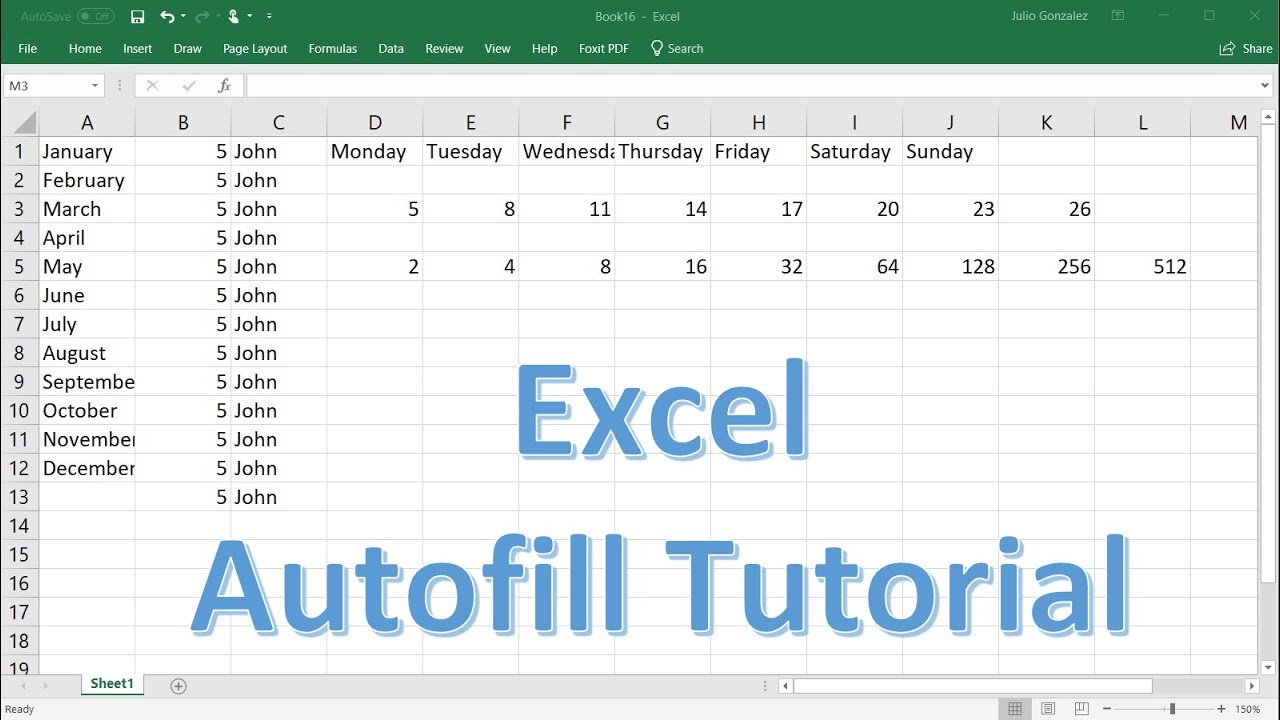Click the Share button
The width and height of the screenshot is (1280, 720).
tap(1246, 48)
